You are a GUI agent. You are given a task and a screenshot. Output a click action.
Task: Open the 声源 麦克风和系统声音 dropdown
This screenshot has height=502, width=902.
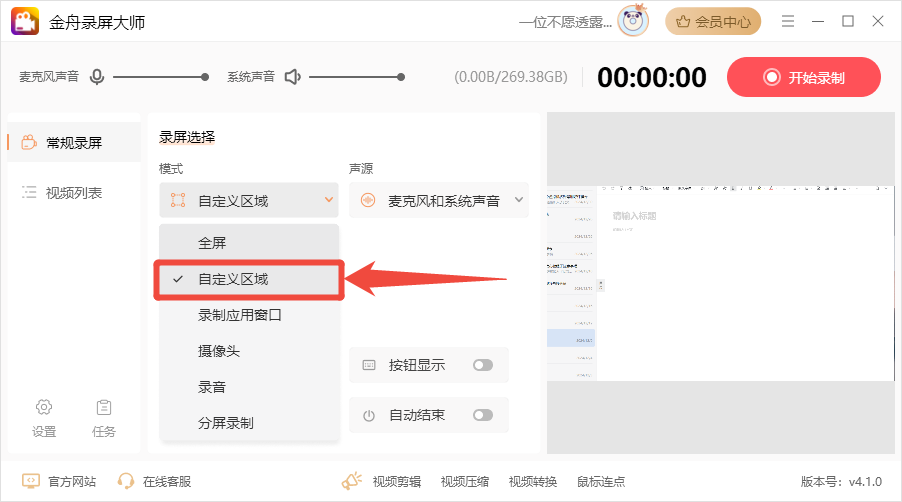438,200
